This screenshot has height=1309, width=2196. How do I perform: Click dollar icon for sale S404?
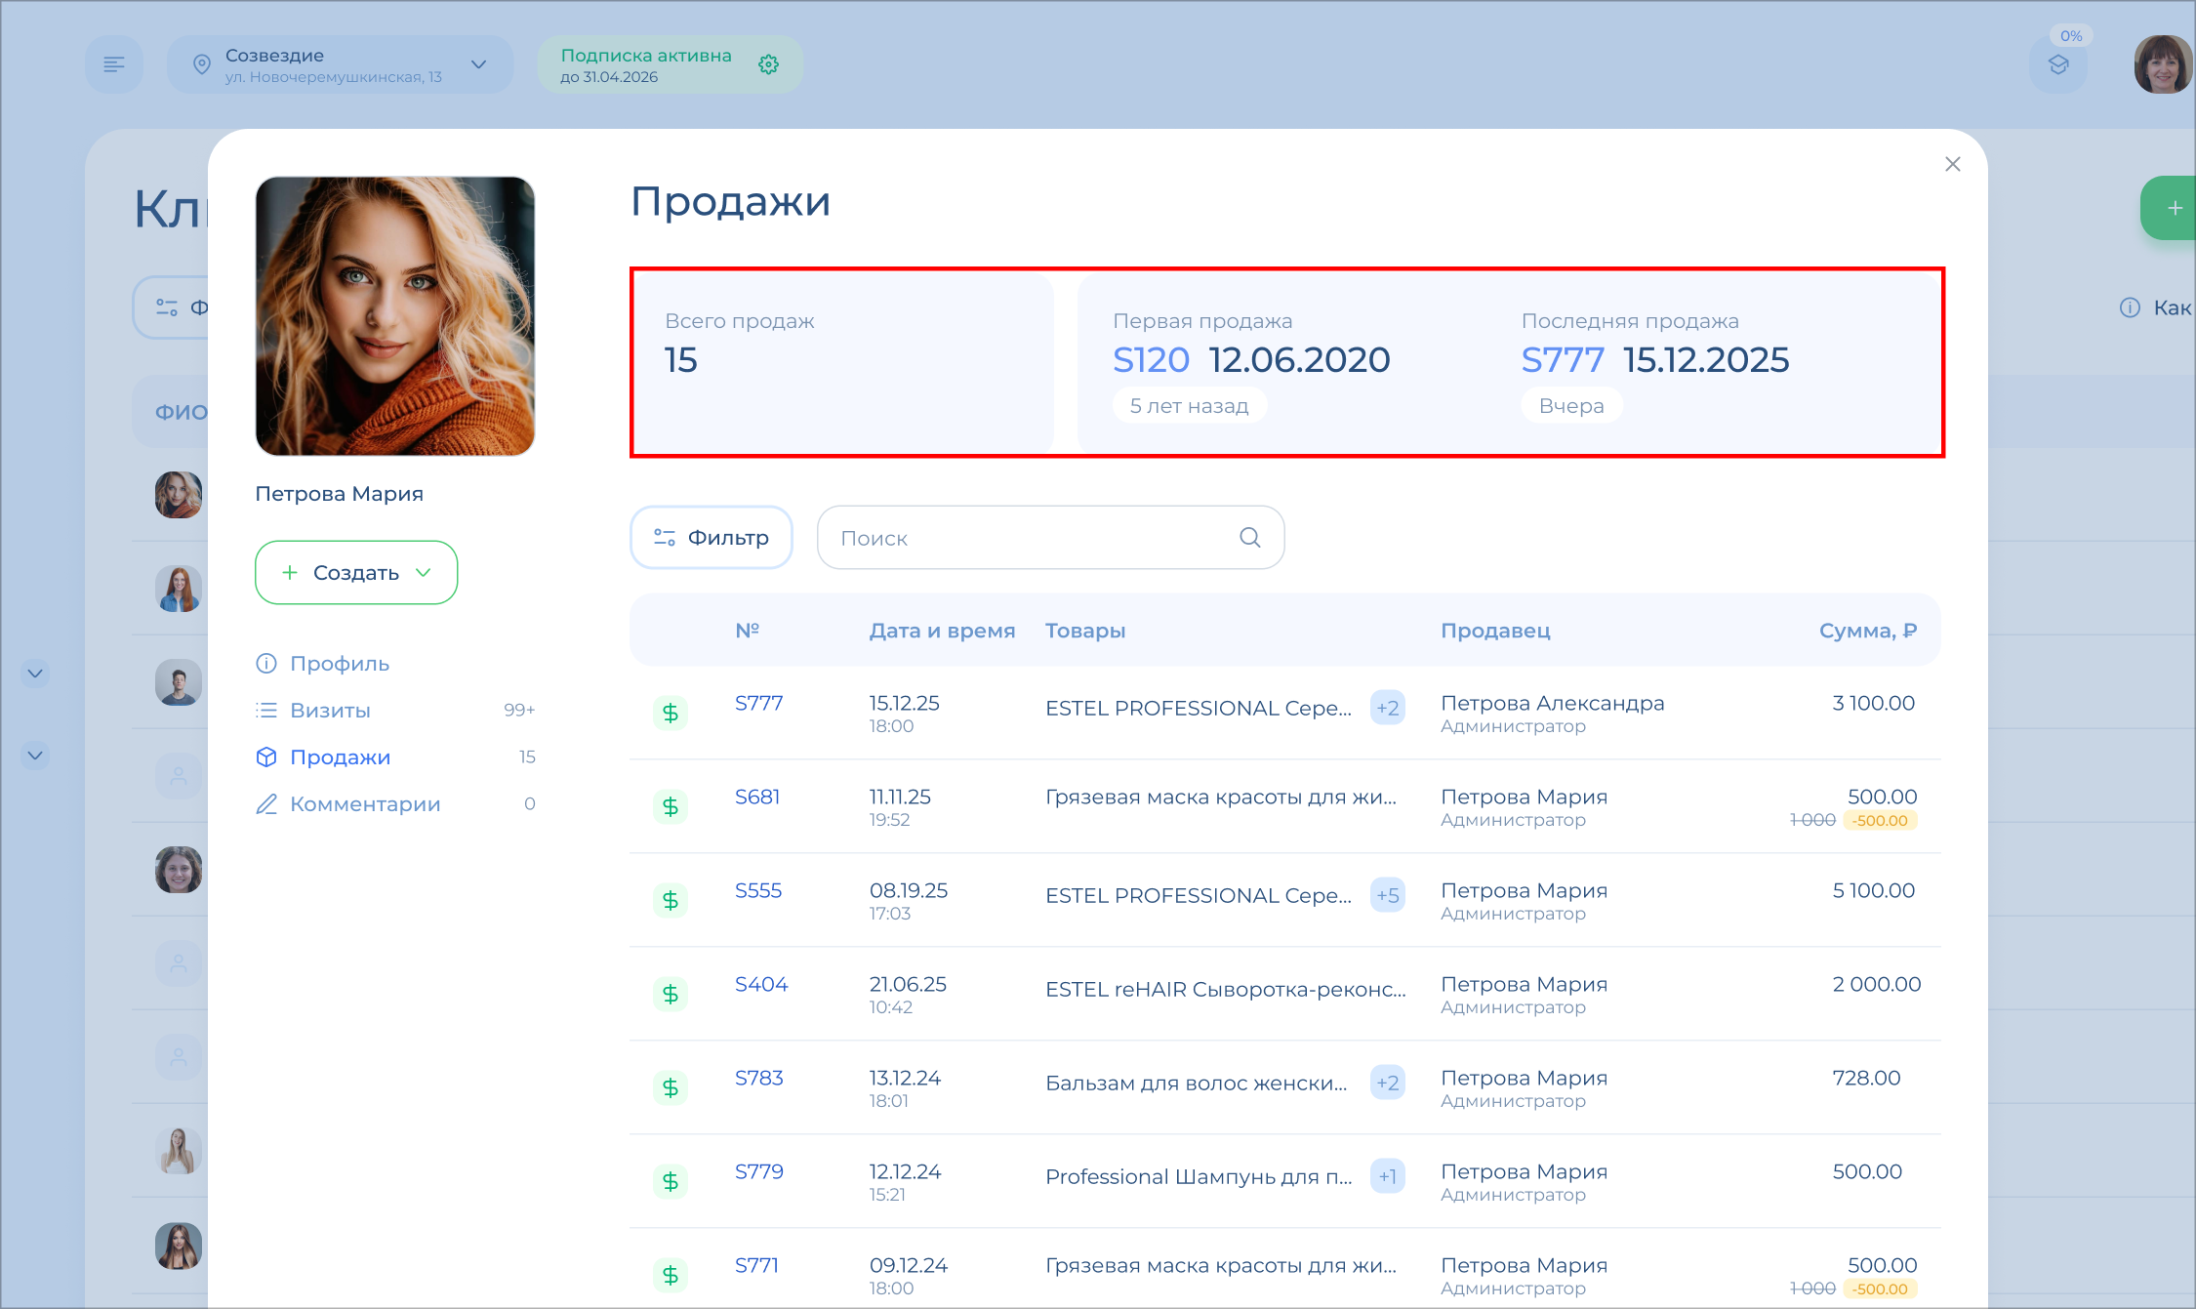point(670,994)
